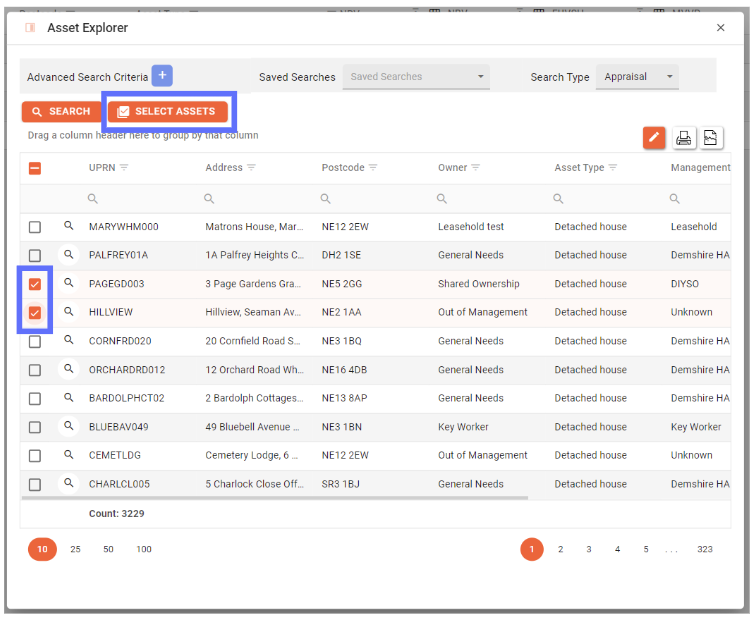Set page size to 25 rows
Image resolution: width=756 pixels, height=619 pixels.
(x=75, y=549)
